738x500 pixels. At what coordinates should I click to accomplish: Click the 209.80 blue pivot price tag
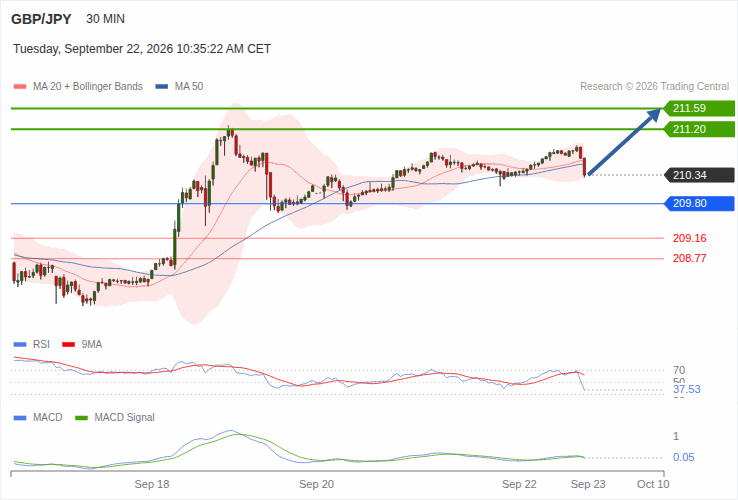[x=699, y=203]
